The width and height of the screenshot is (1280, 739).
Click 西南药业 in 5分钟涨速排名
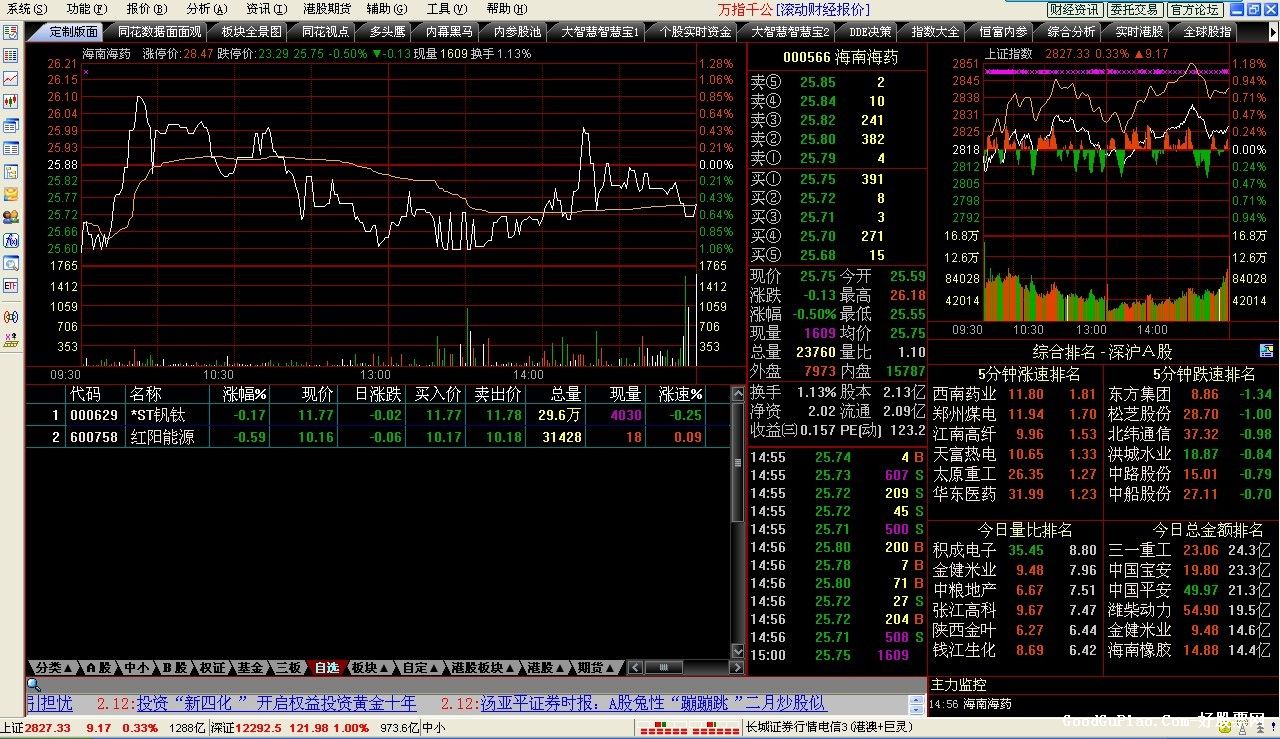click(964, 394)
